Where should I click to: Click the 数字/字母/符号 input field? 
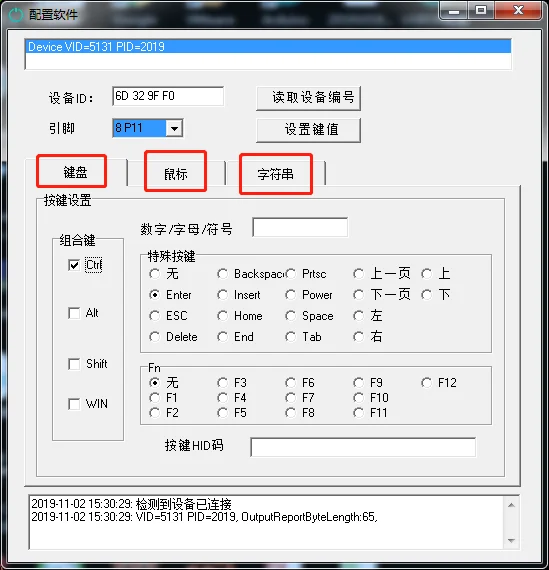point(300,228)
